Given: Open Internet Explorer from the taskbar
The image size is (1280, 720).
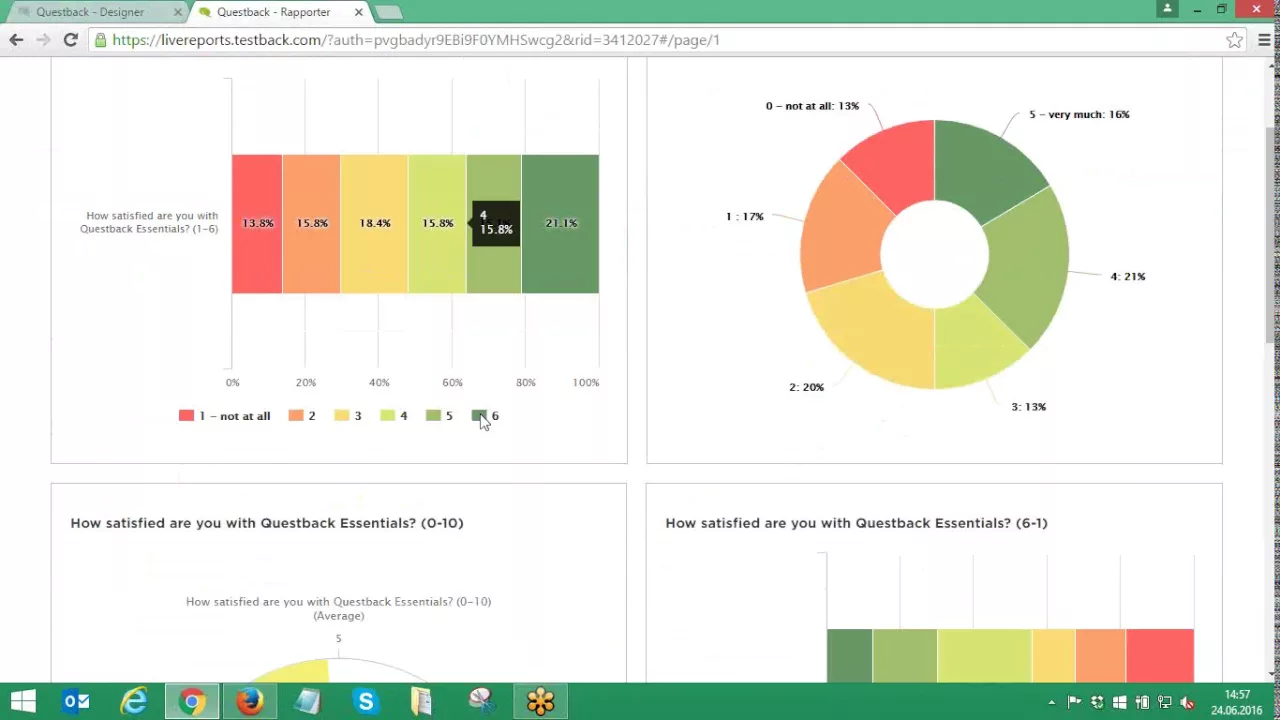Looking at the screenshot, I should (x=134, y=702).
